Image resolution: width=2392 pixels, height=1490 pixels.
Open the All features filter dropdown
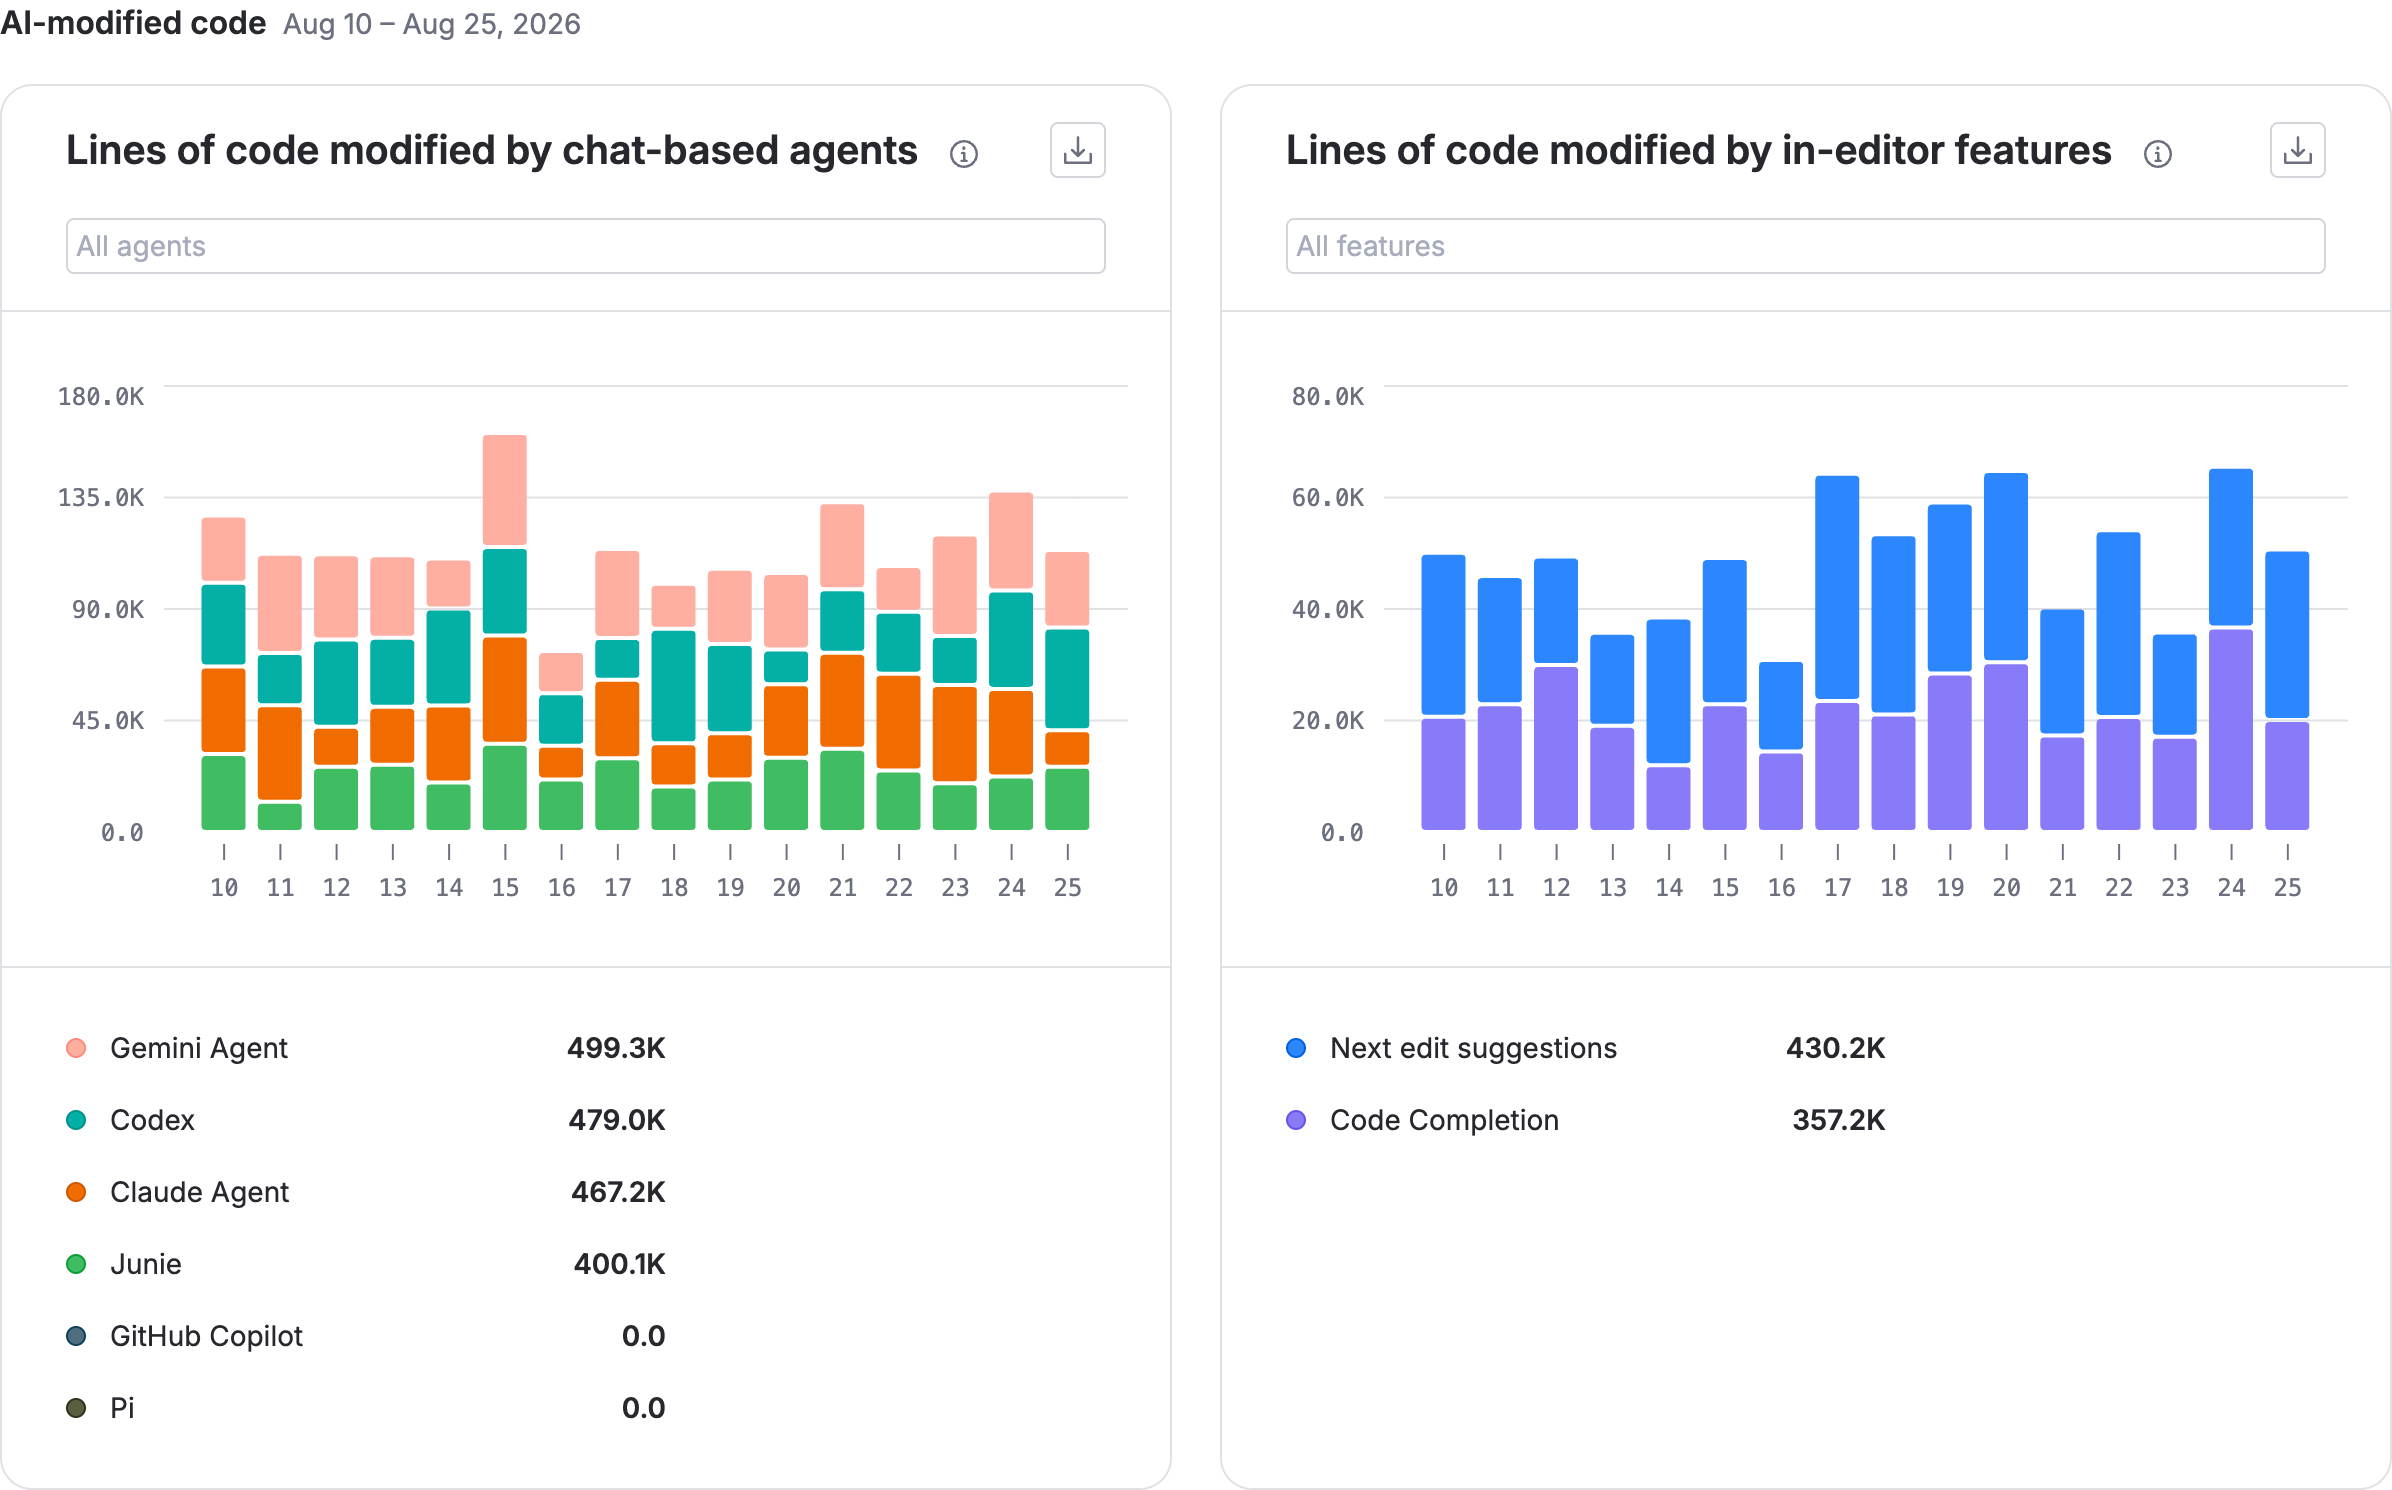coord(1805,246)
